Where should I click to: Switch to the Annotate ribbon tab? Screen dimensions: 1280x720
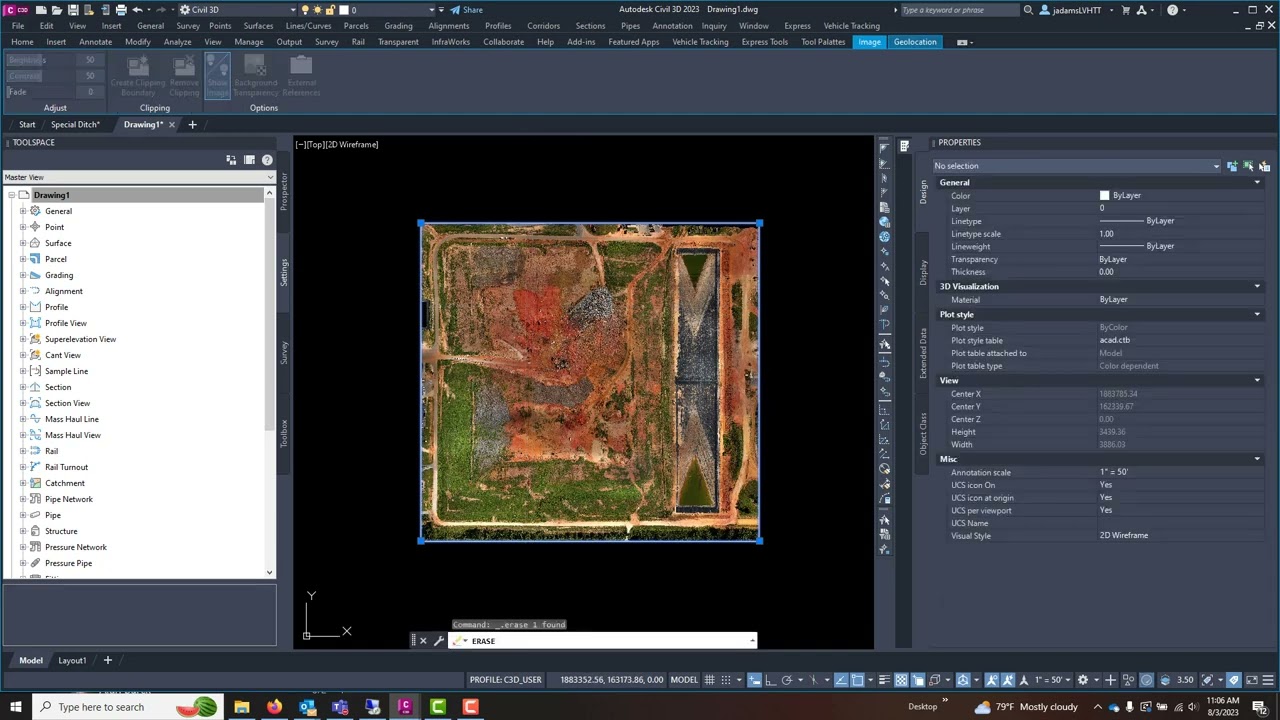point(95,42)
